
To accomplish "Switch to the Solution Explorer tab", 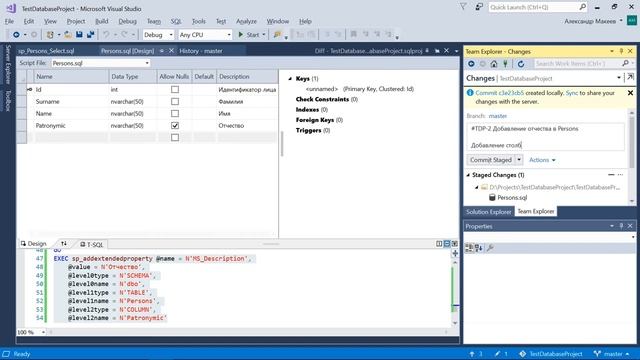I will click(x=489, y=212).
